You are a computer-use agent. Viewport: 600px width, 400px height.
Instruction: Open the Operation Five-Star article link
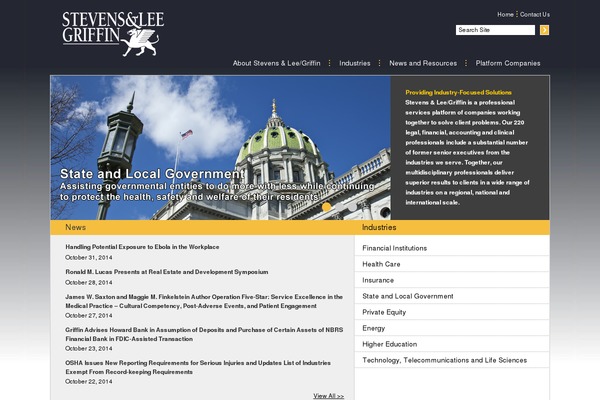pyautogui.click(x=204, y=301)
